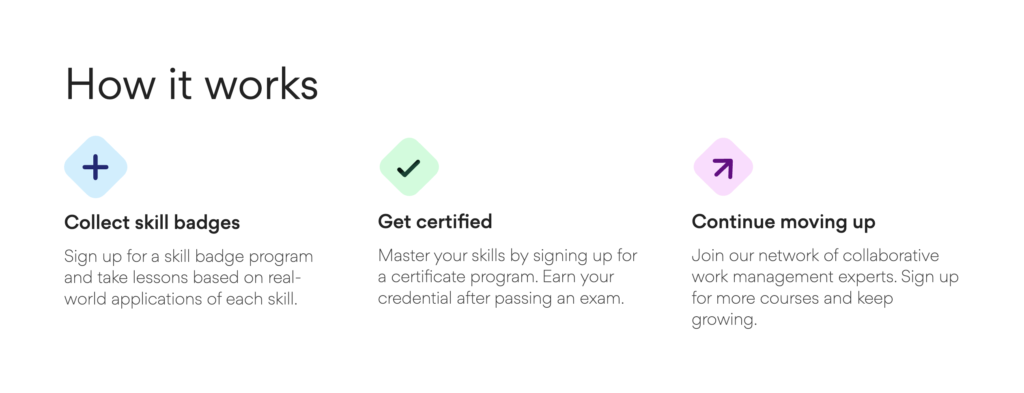Click the "Sign up for a skill badge program" line
The height and width of the screenshot is (393, 1024).
189,257
